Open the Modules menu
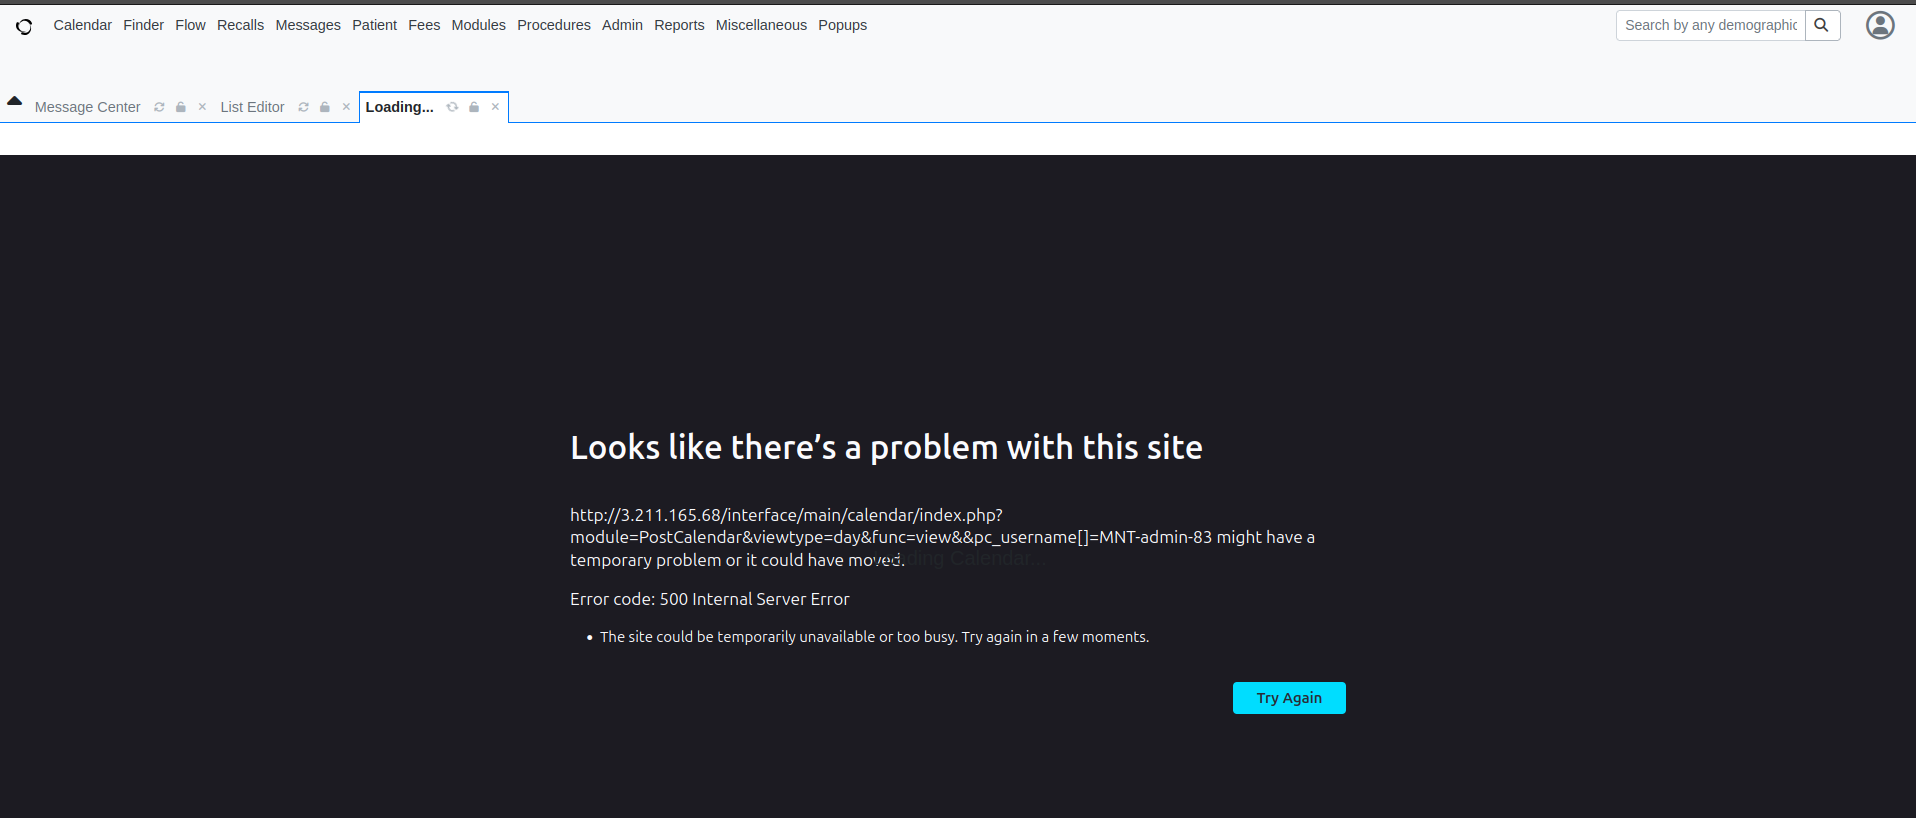 (478, 25)
